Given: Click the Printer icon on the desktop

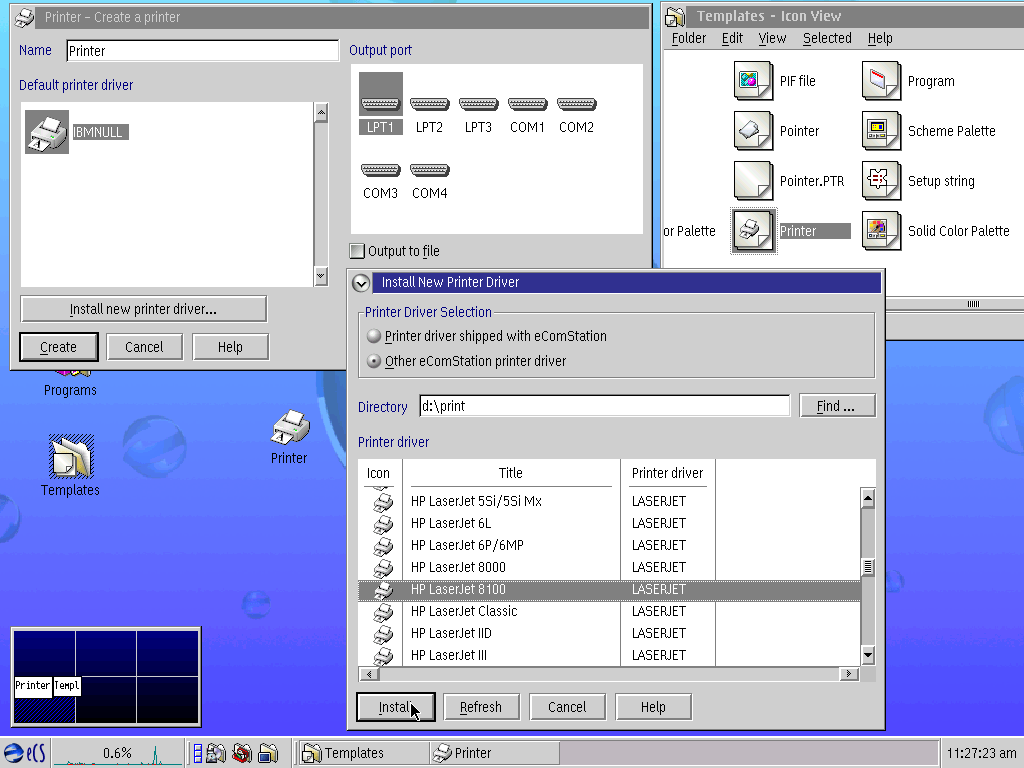Looking at the screenshot, I should pyautogui.click(x=289, y=428).
